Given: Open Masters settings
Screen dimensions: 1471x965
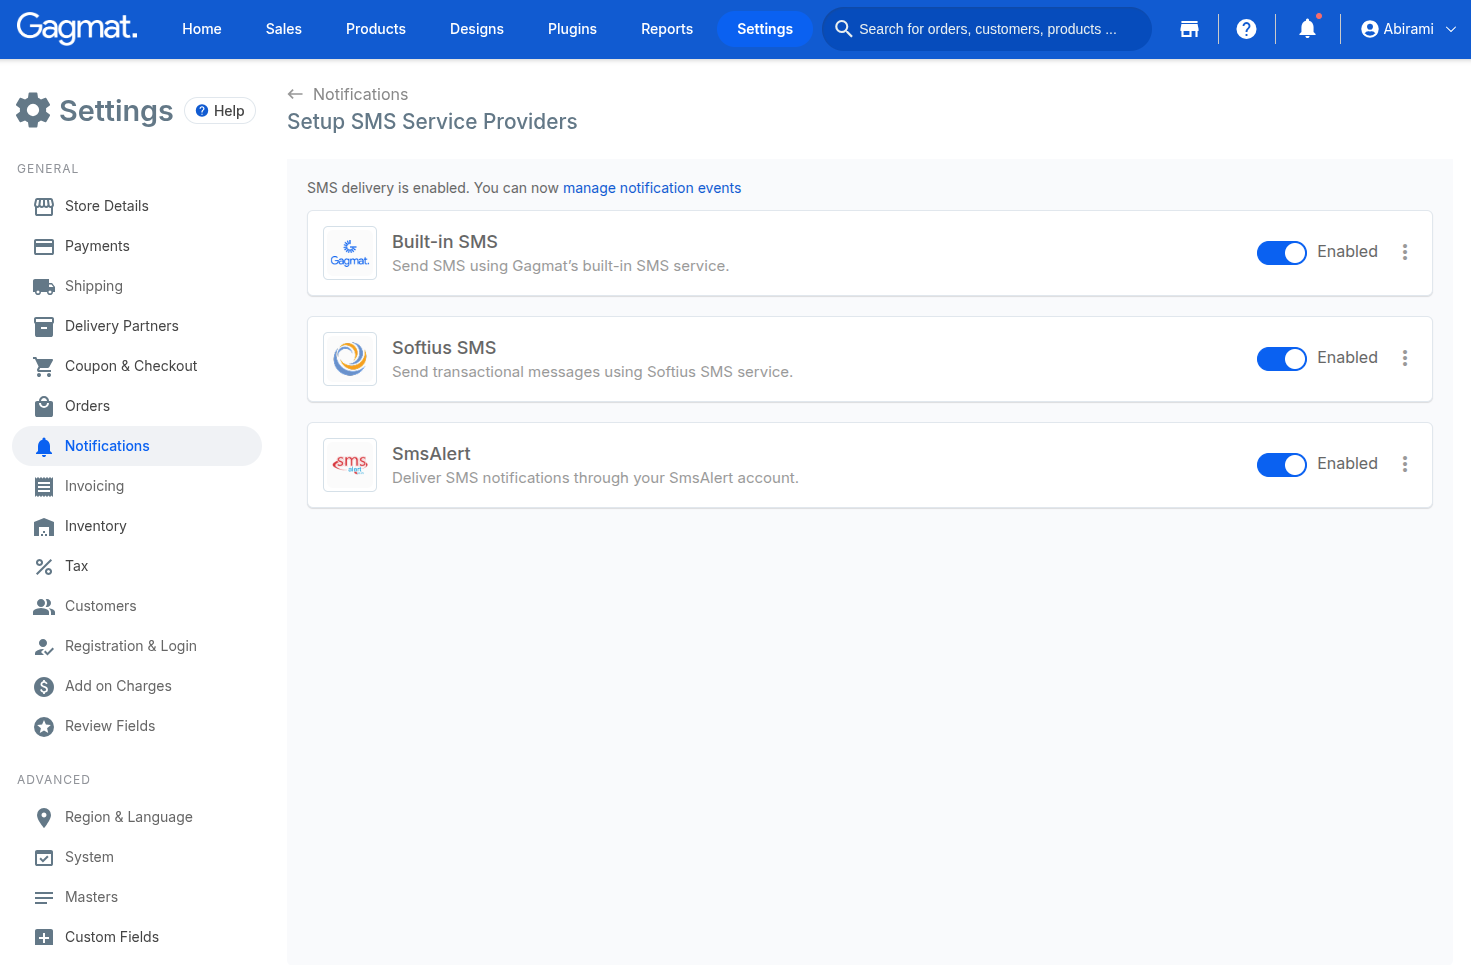Looking at the screenshot, I should tap(137, 897).
